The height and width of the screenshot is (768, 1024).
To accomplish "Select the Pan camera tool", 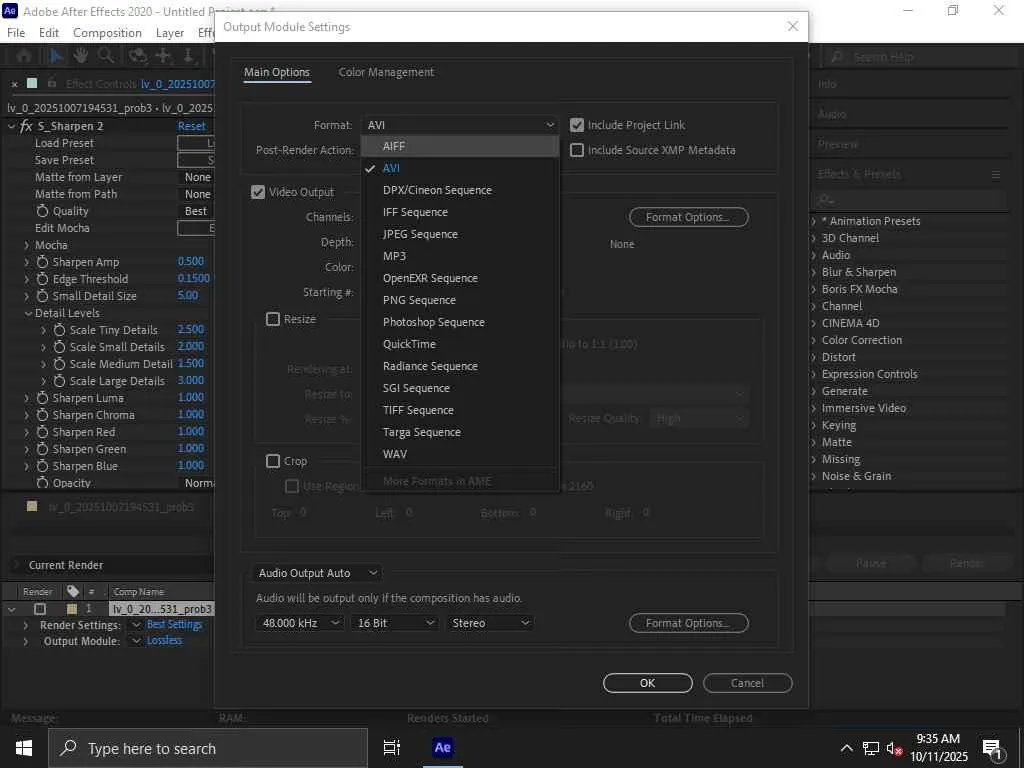I will click(x=163, y=56).
